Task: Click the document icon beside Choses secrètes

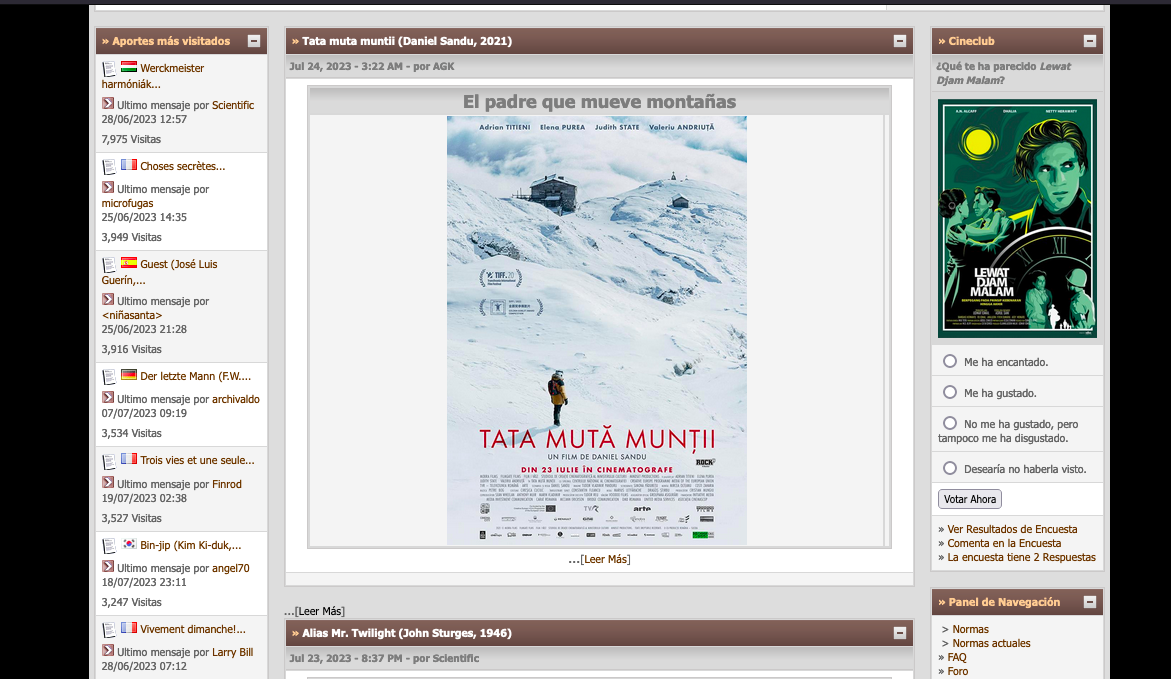Action: 109,167
